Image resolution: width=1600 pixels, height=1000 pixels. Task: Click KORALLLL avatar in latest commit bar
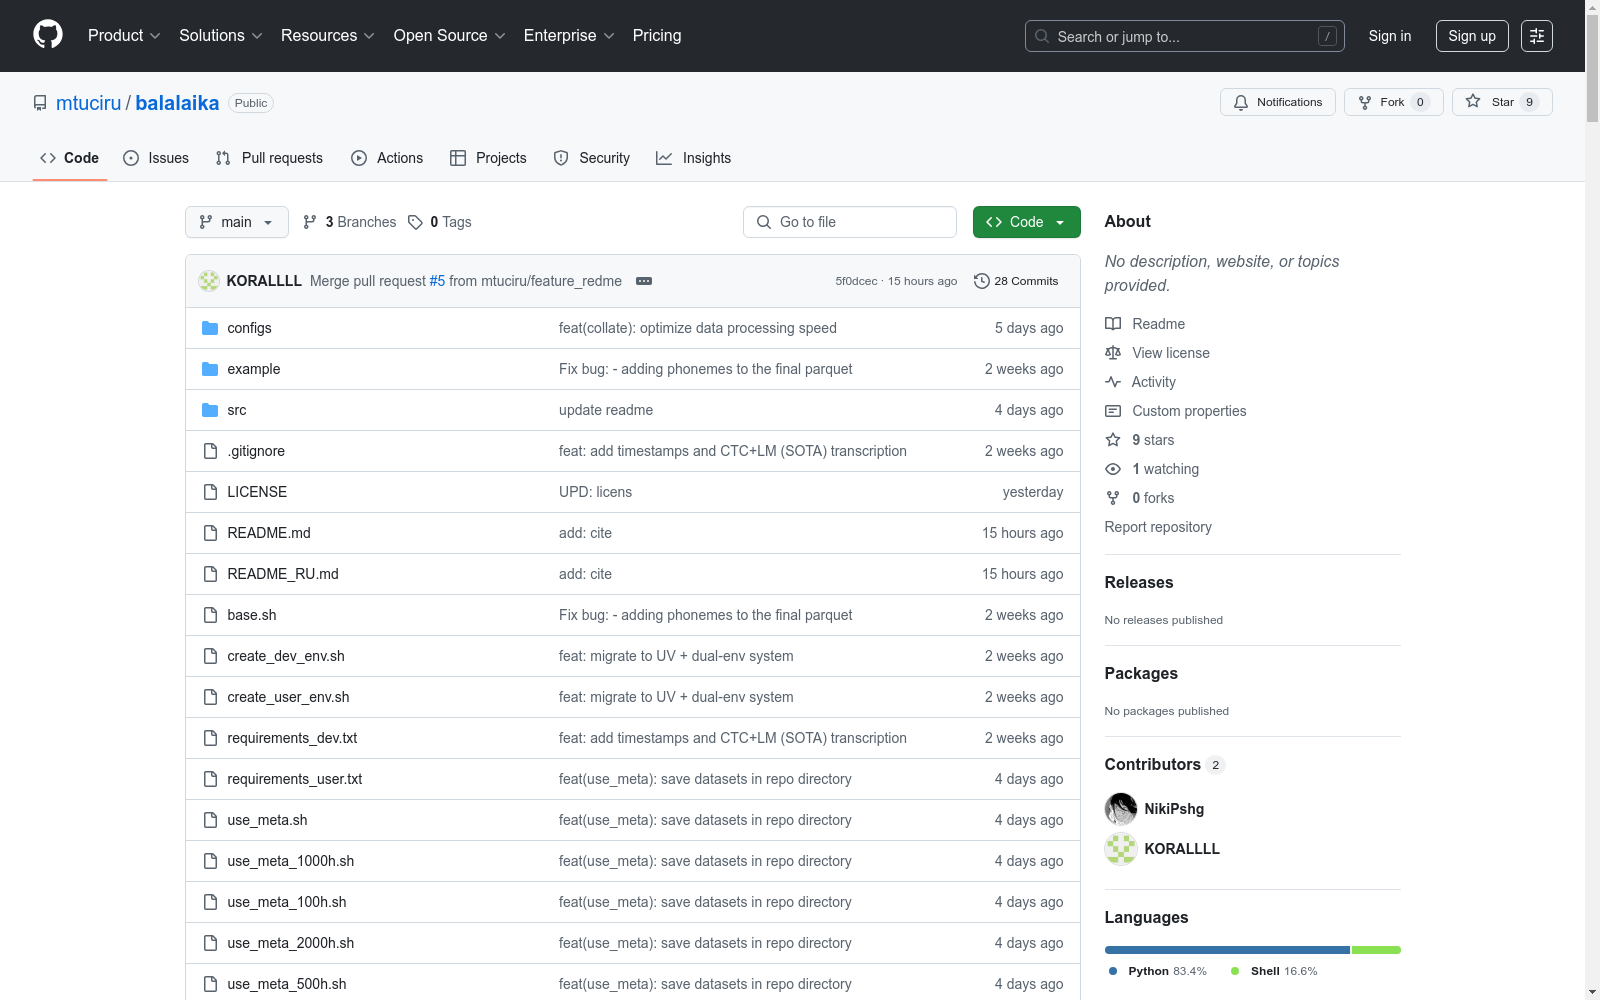(209, 281)
